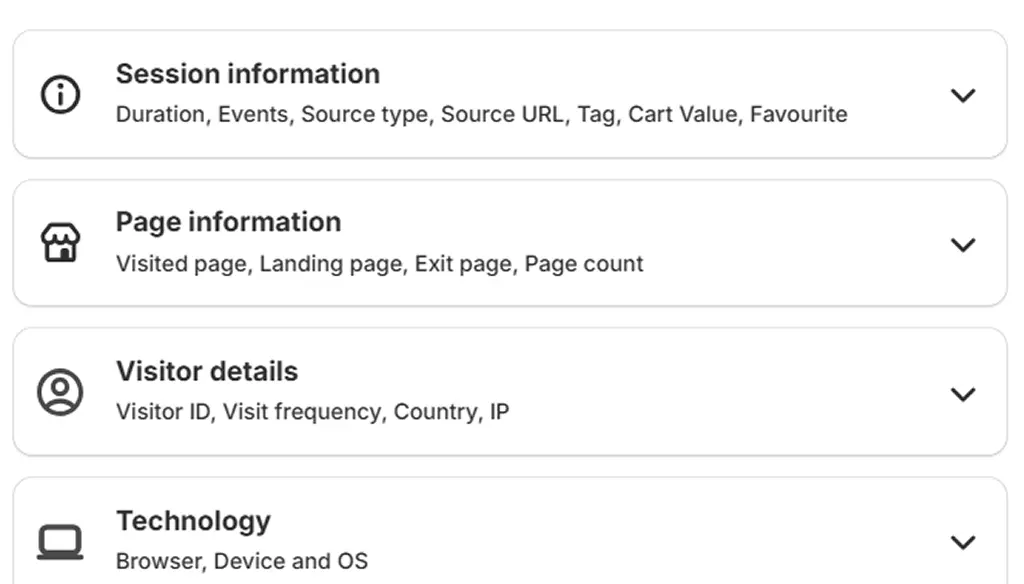The height and width of the screenshot is (584, 1024).
Task: Click the Visitor ID, Visit frequency description text
Action: click(312, 412)
